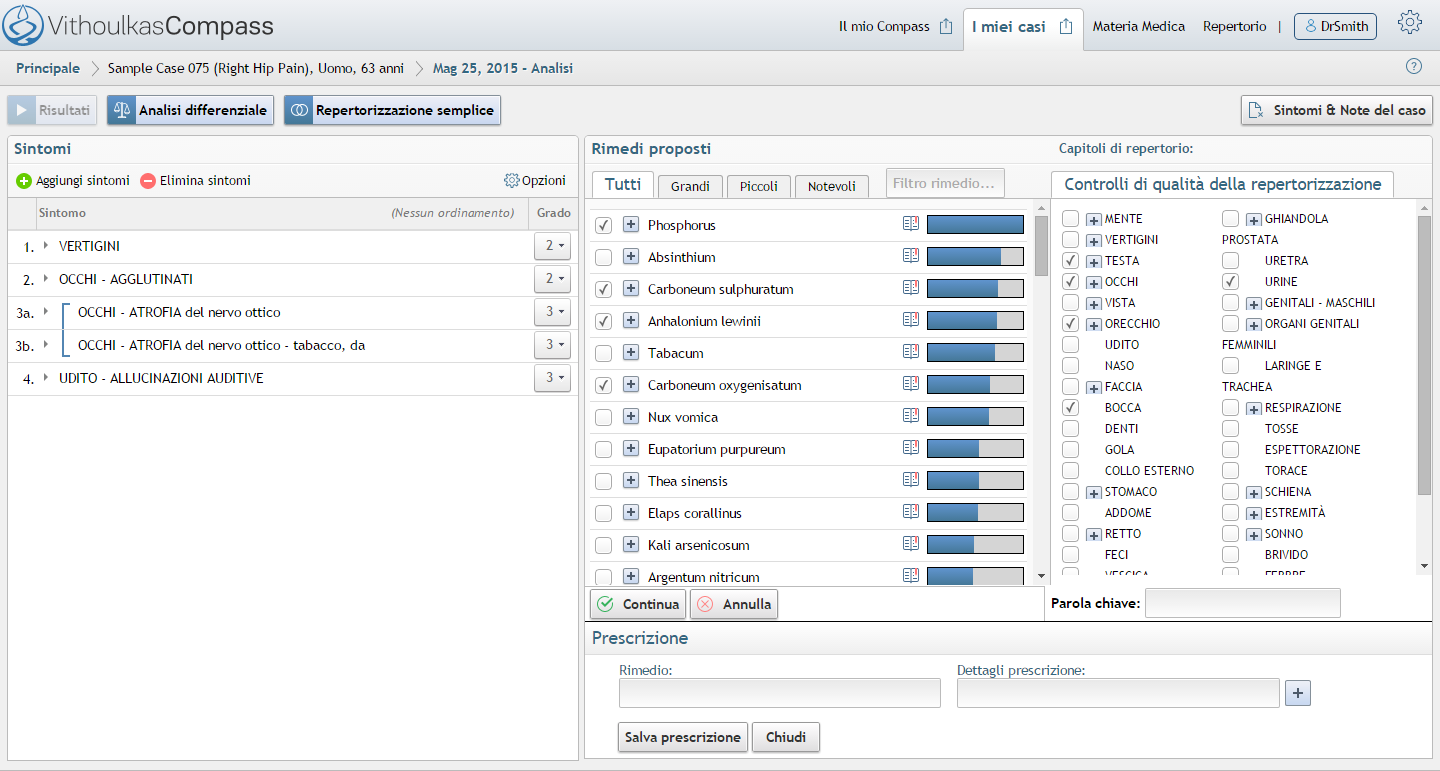Expand the STOMACO chapter plus
The image size is (1440, 771).
(x=1094, y=492)
